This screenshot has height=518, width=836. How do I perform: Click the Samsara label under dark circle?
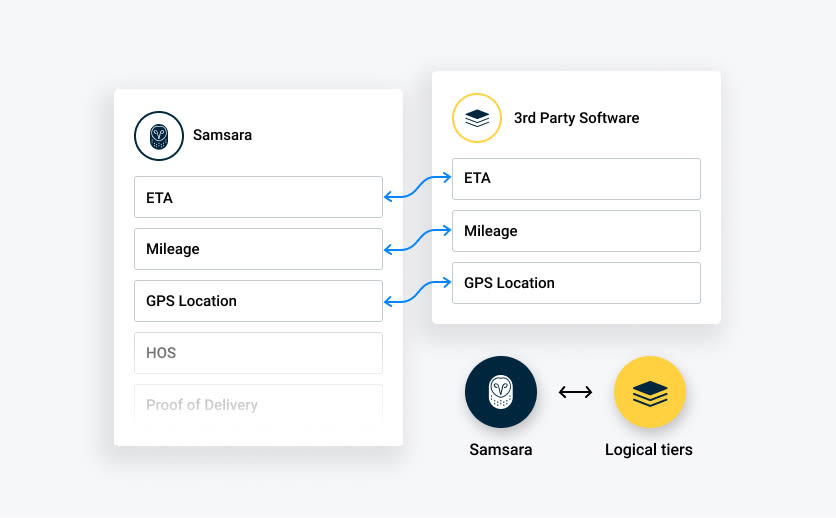pyautogui.click(x=501, y=450)
